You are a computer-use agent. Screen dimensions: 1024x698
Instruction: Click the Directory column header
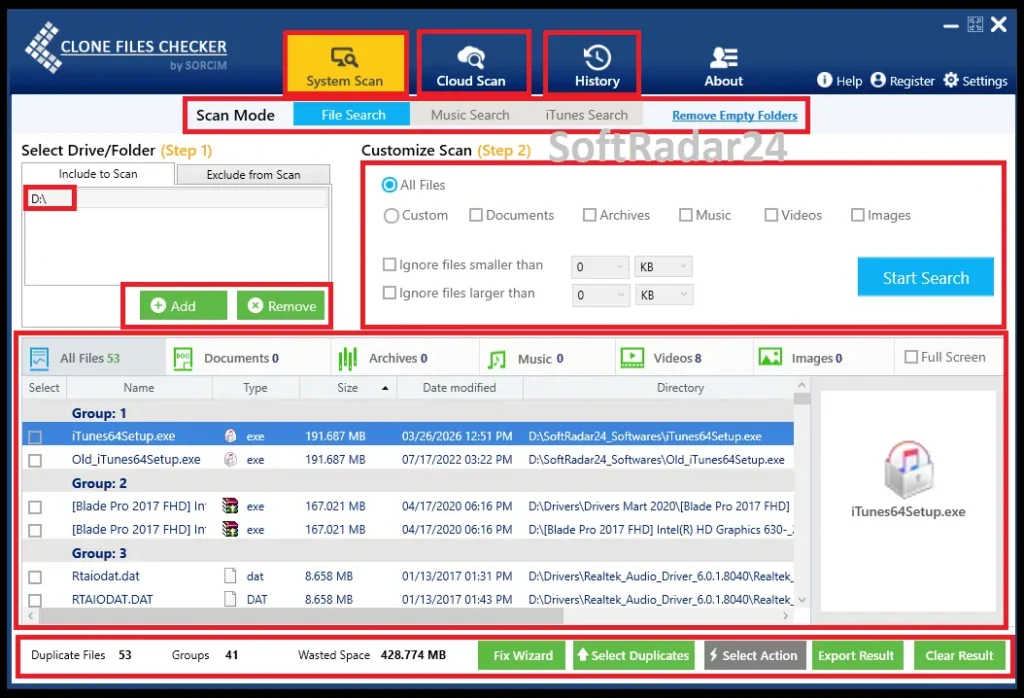[658, 388]
